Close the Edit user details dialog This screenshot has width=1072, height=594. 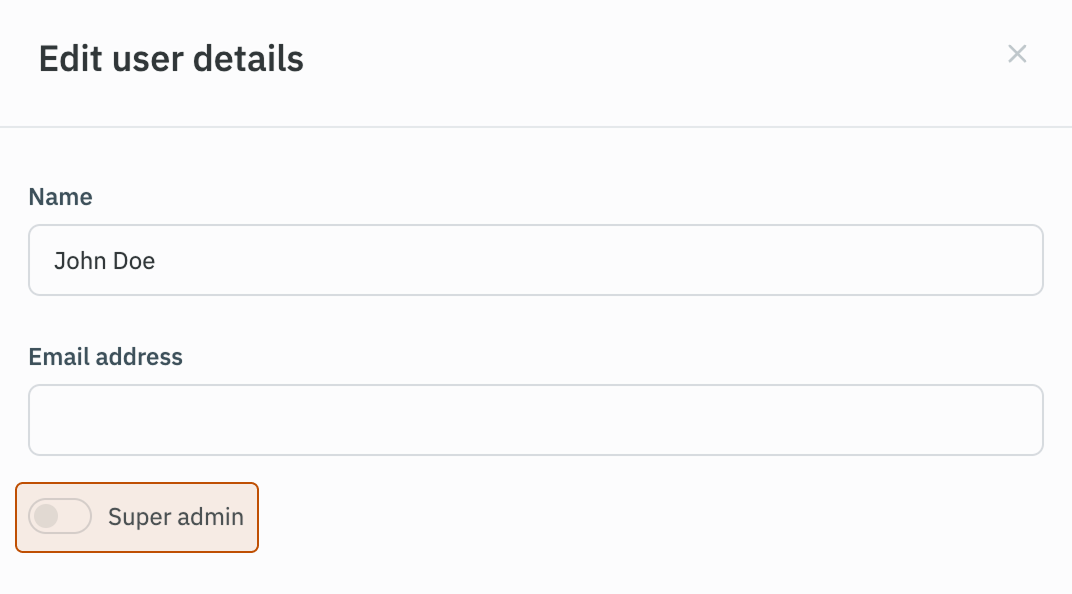point(1017,54)
